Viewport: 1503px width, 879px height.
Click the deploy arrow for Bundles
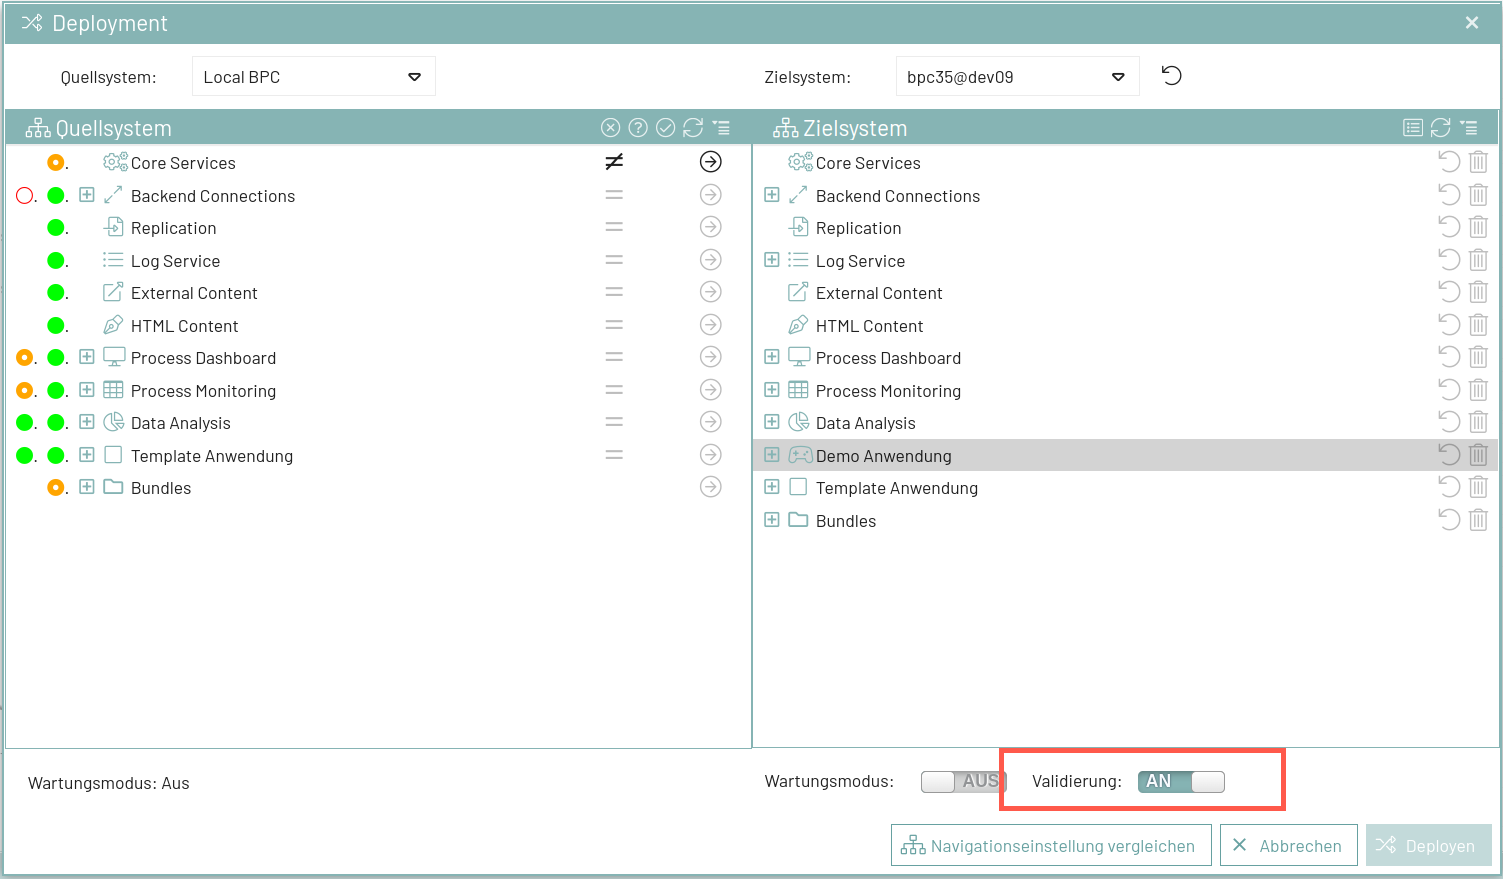pyautogui.click(x=711, y=487)
